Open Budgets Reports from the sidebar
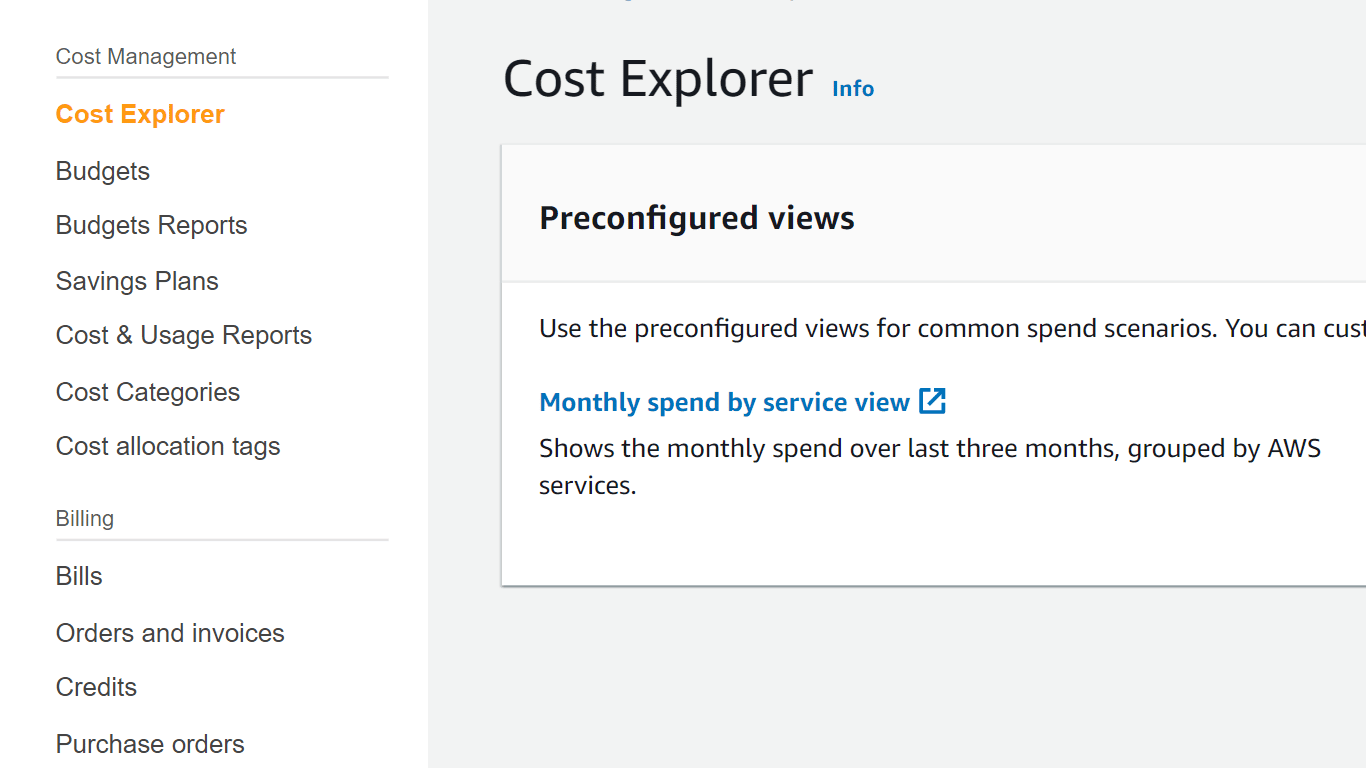 [x=151, y=225]
